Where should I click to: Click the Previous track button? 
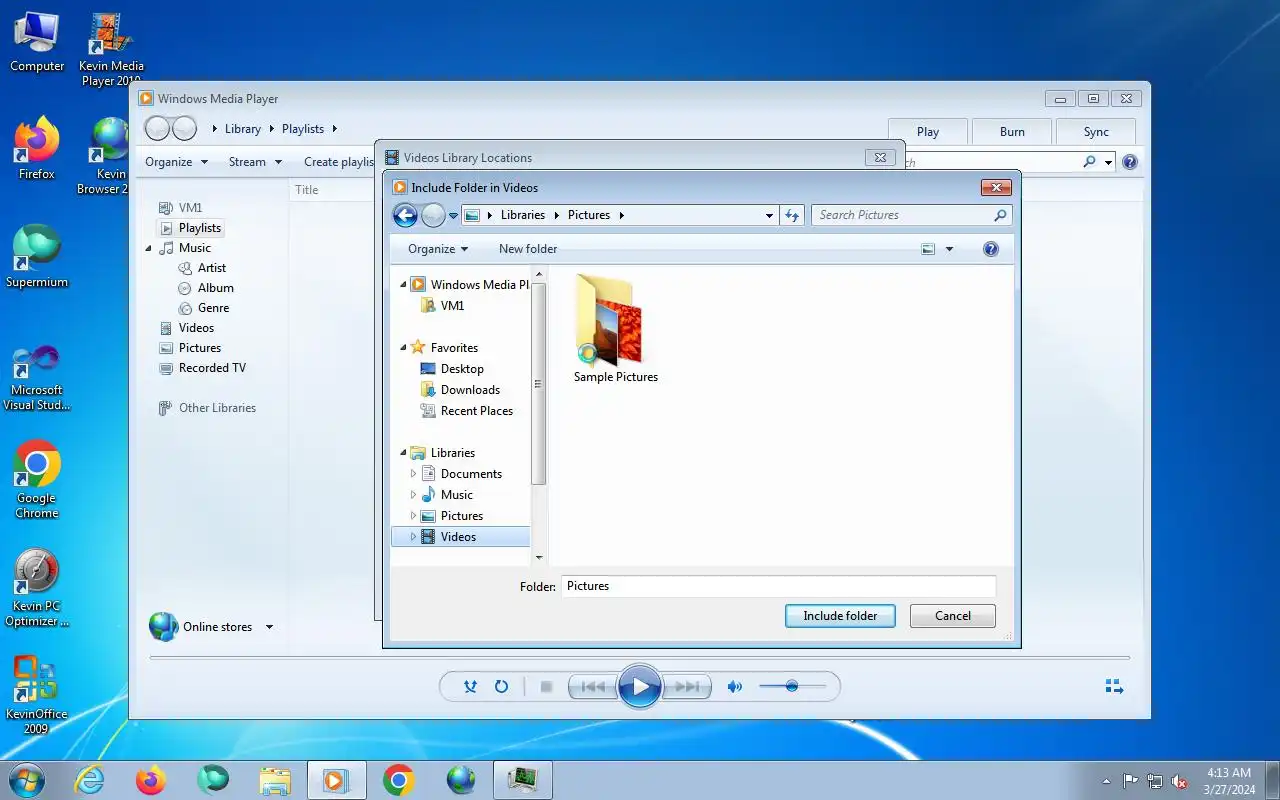click(x=592, y=687)
